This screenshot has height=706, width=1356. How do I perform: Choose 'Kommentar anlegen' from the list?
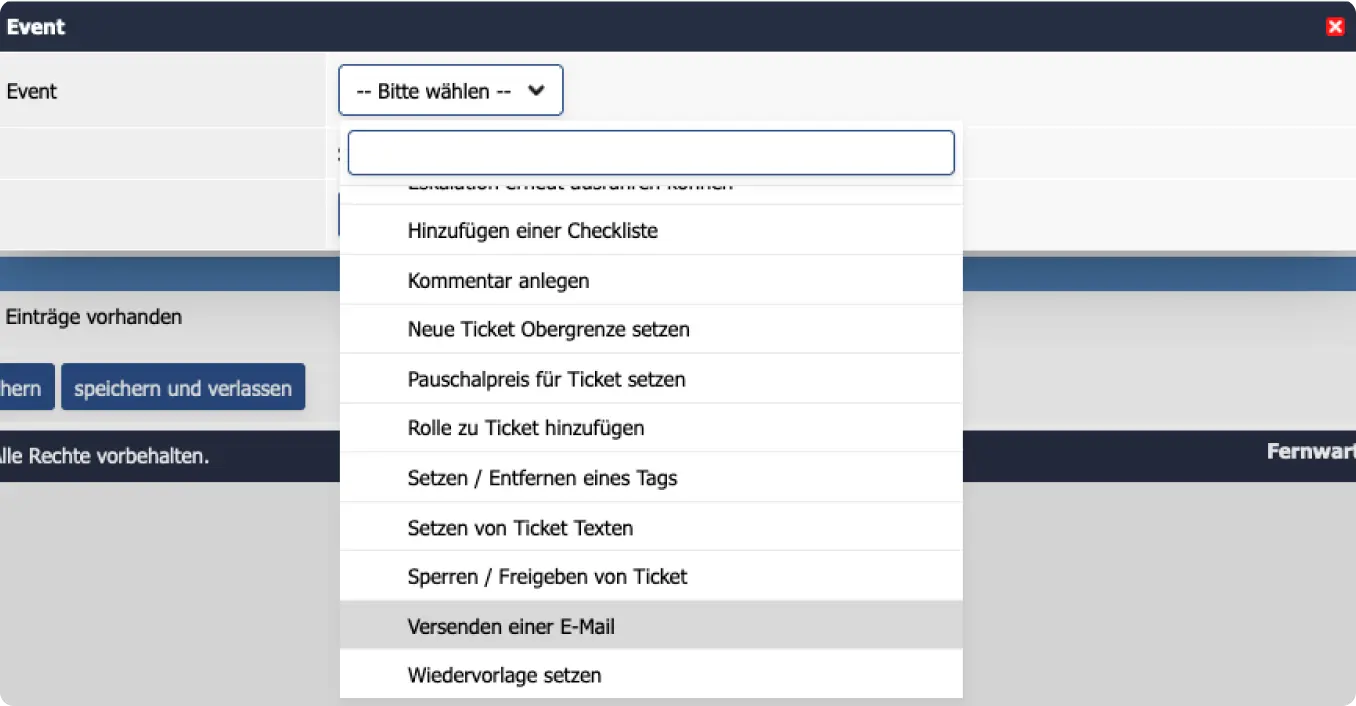(651, 281)
